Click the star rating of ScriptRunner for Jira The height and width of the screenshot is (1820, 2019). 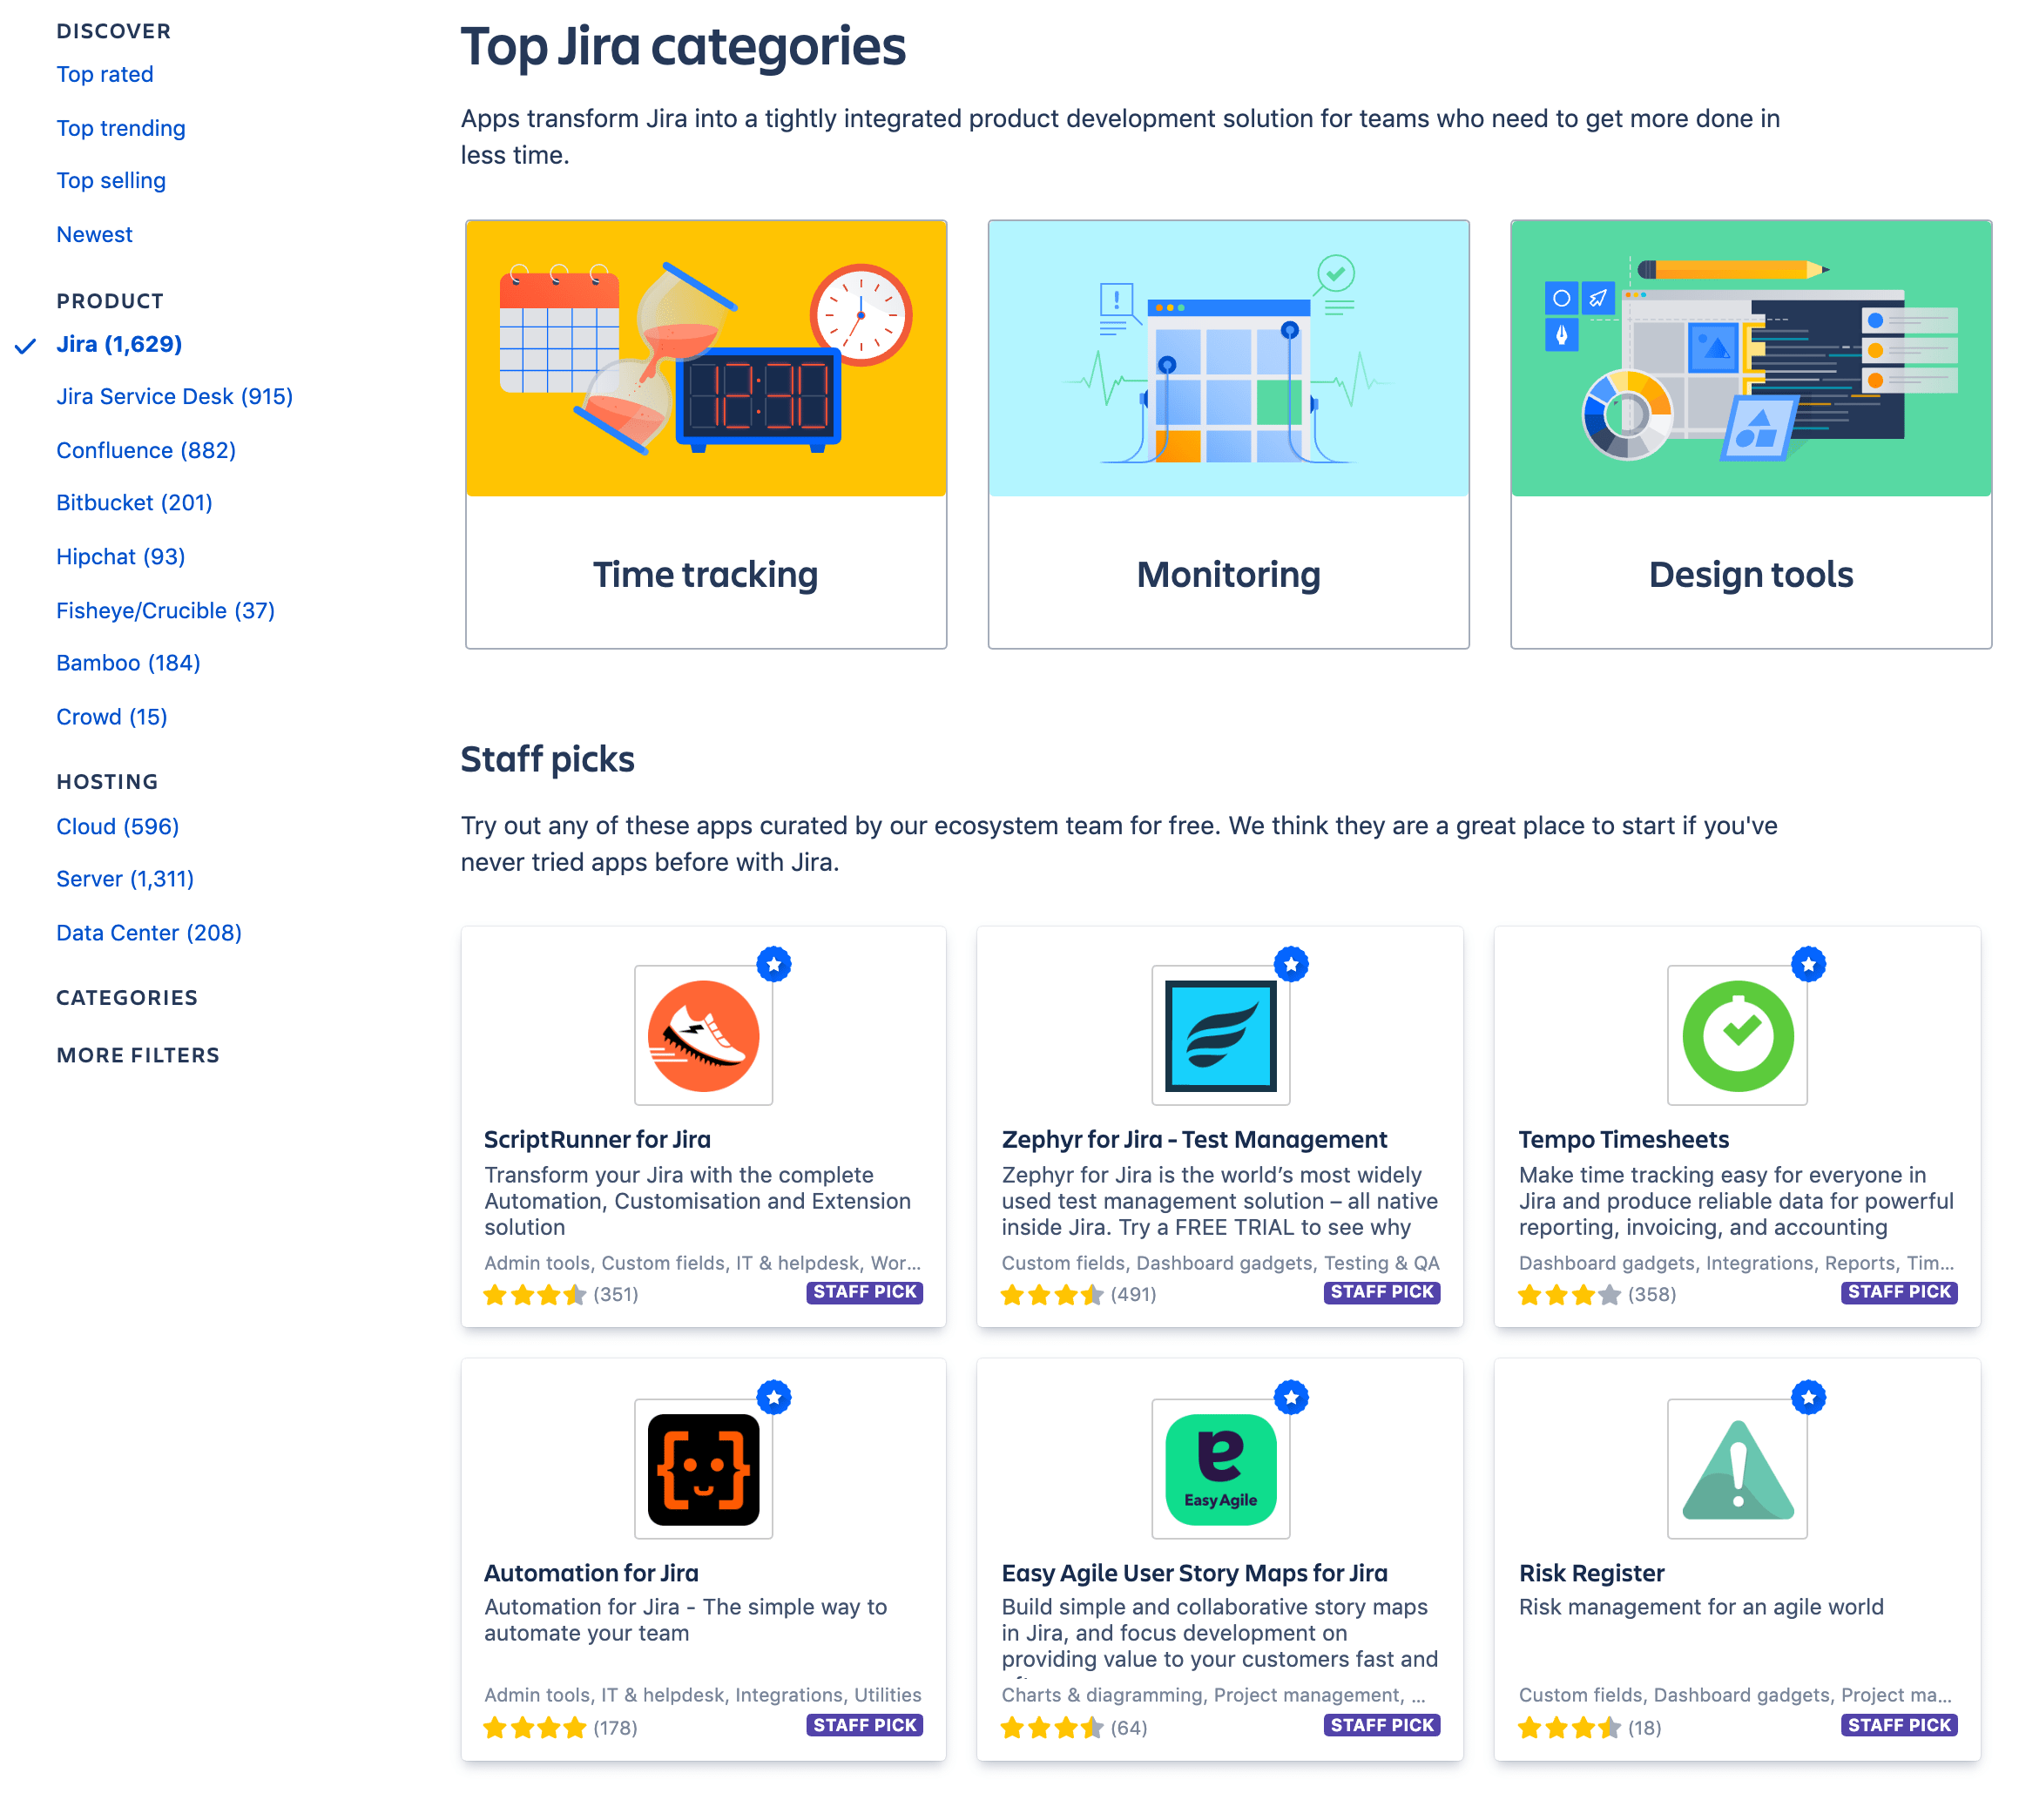[535, 1295]
